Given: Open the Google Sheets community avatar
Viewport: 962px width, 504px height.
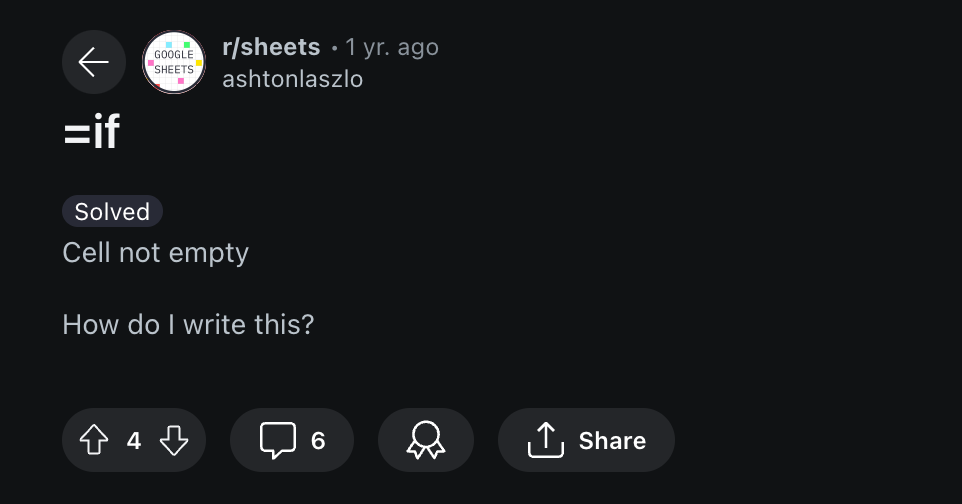Looking at the screenshot, I should click(174, 62).
